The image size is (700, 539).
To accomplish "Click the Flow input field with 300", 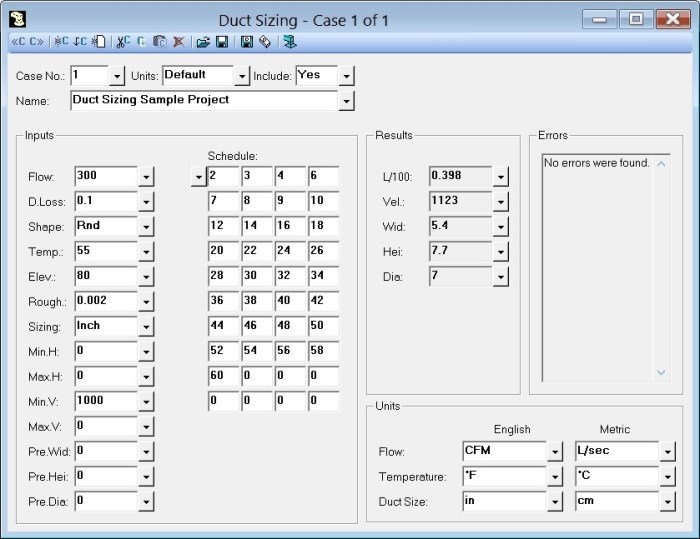I will pos(106,176).
